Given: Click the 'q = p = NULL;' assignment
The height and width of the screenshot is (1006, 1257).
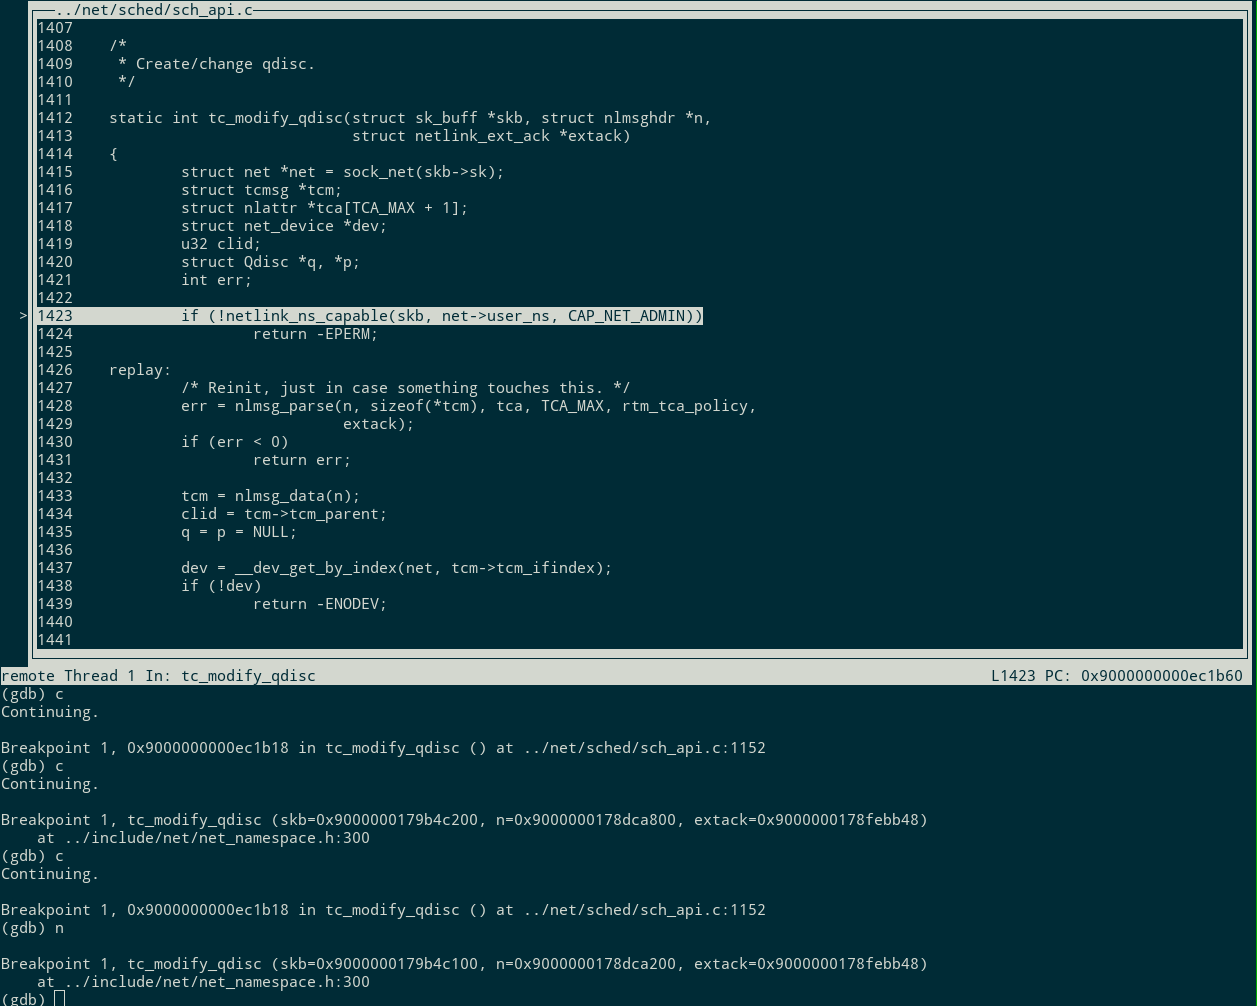Looking at the screenshot, I should point(238,532).
